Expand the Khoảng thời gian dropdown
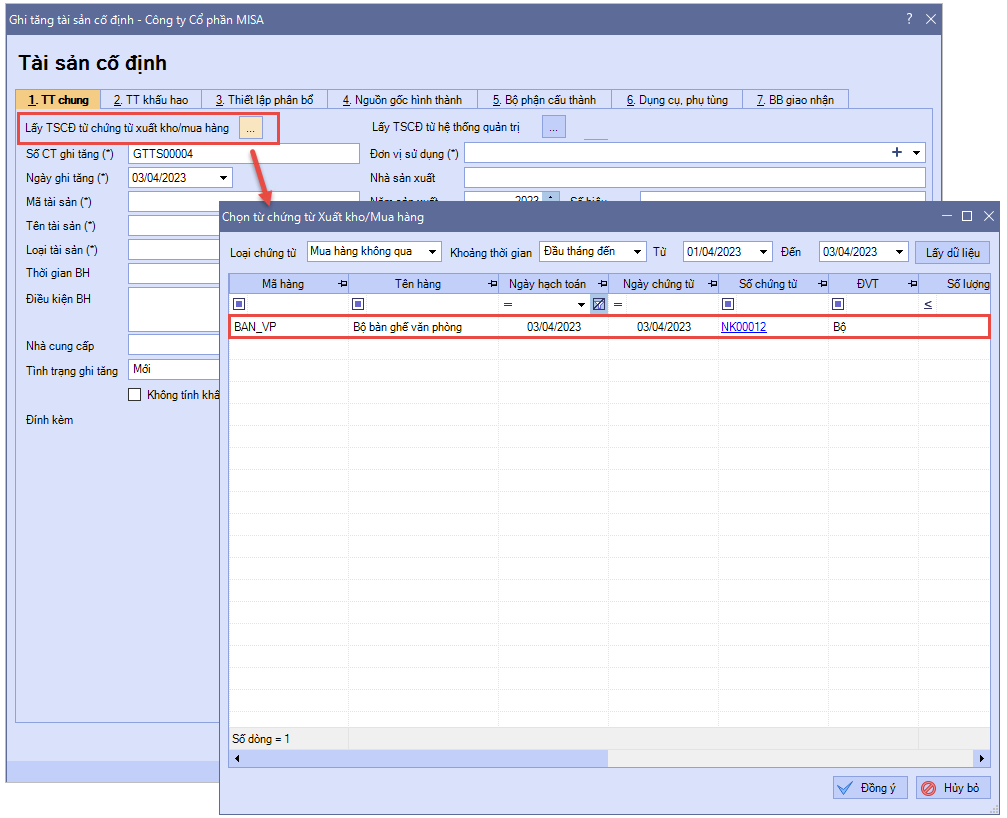The image size is (1007, 818). point(637,252)
